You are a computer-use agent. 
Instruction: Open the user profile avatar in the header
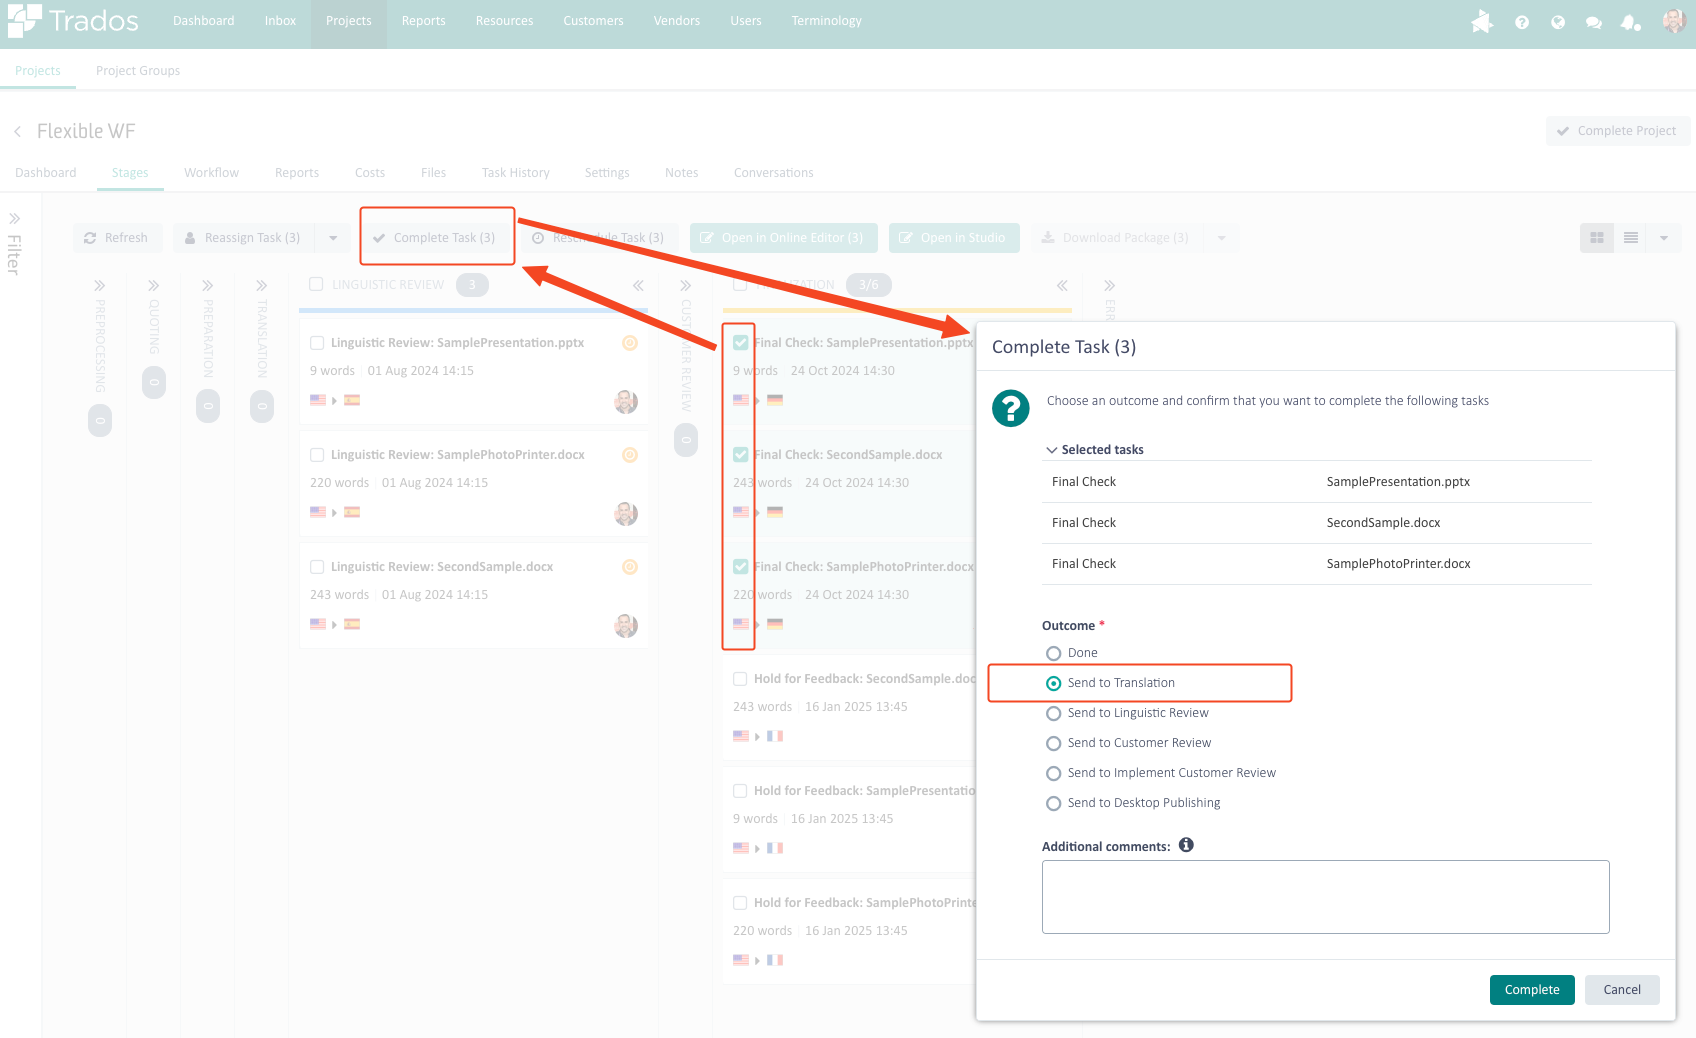1674,21
